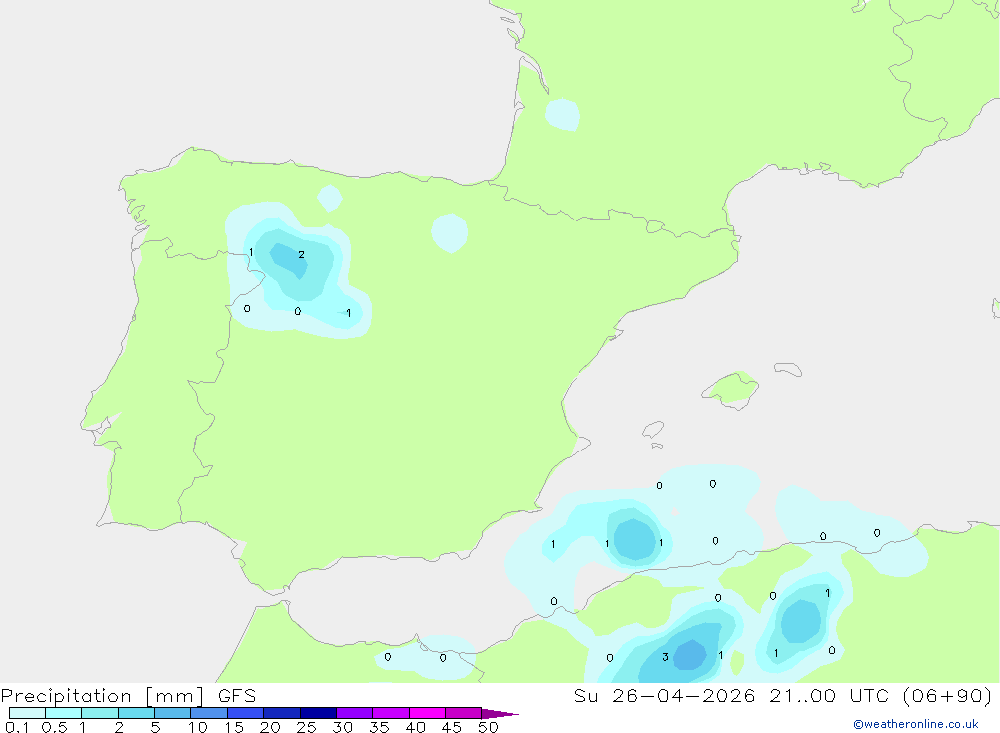This screenshot has width=1000, height=733.
Task: Click the weatheronline.co.uk copyright link
Action: pos(916,724)
